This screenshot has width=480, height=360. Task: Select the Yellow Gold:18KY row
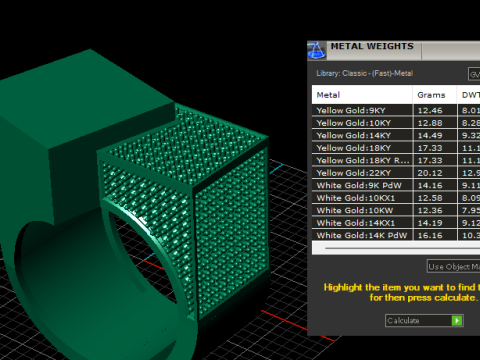click(396, 148)
